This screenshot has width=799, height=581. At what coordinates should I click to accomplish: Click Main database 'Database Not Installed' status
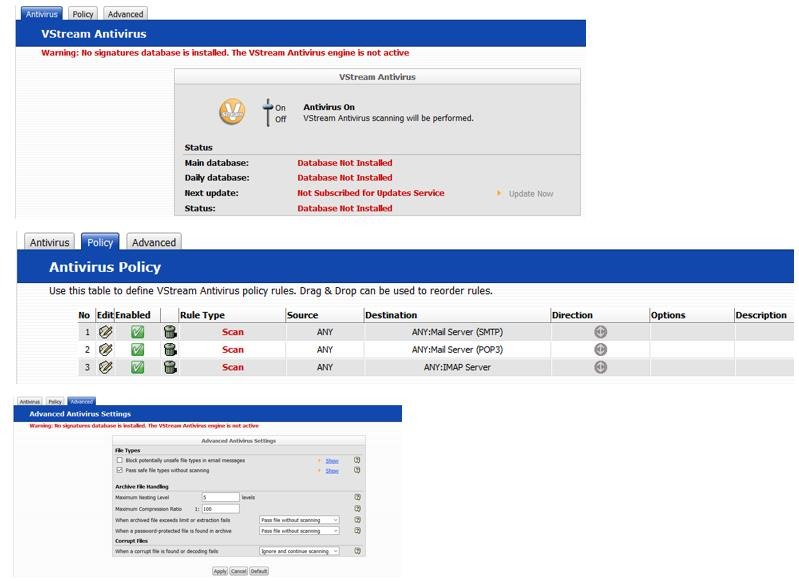coord(345,163)
